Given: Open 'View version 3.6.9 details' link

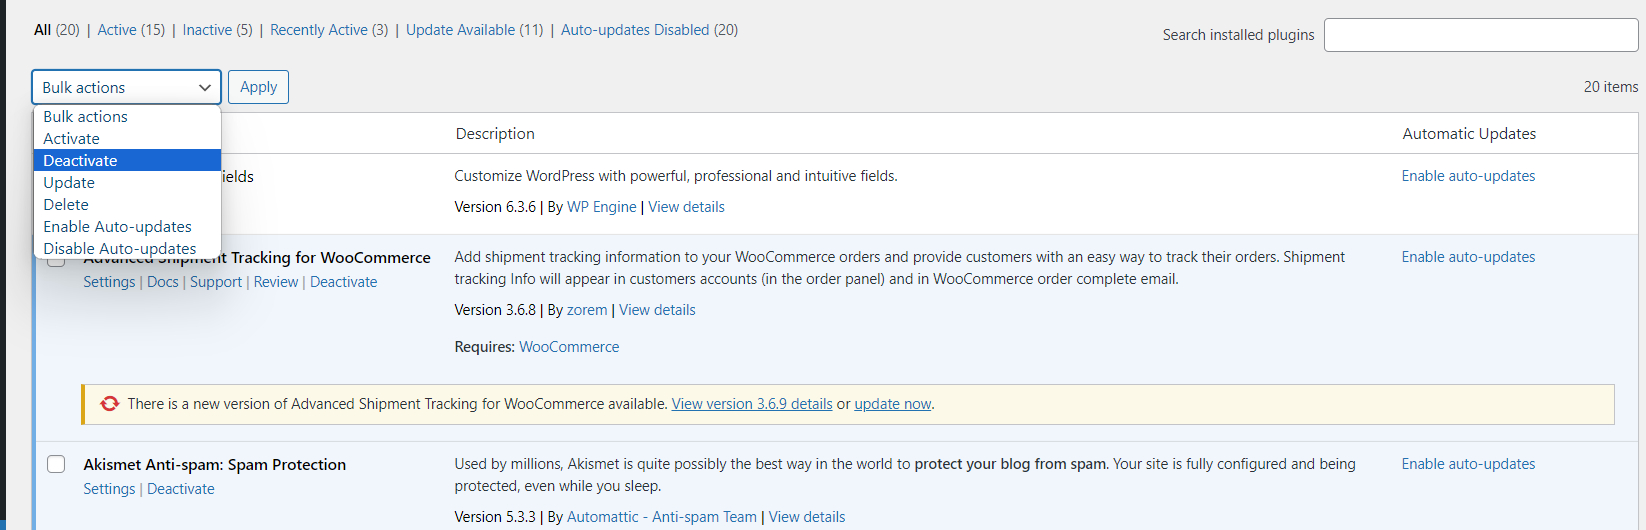Looking at the screenshot, I should click(x=752, y=404).
